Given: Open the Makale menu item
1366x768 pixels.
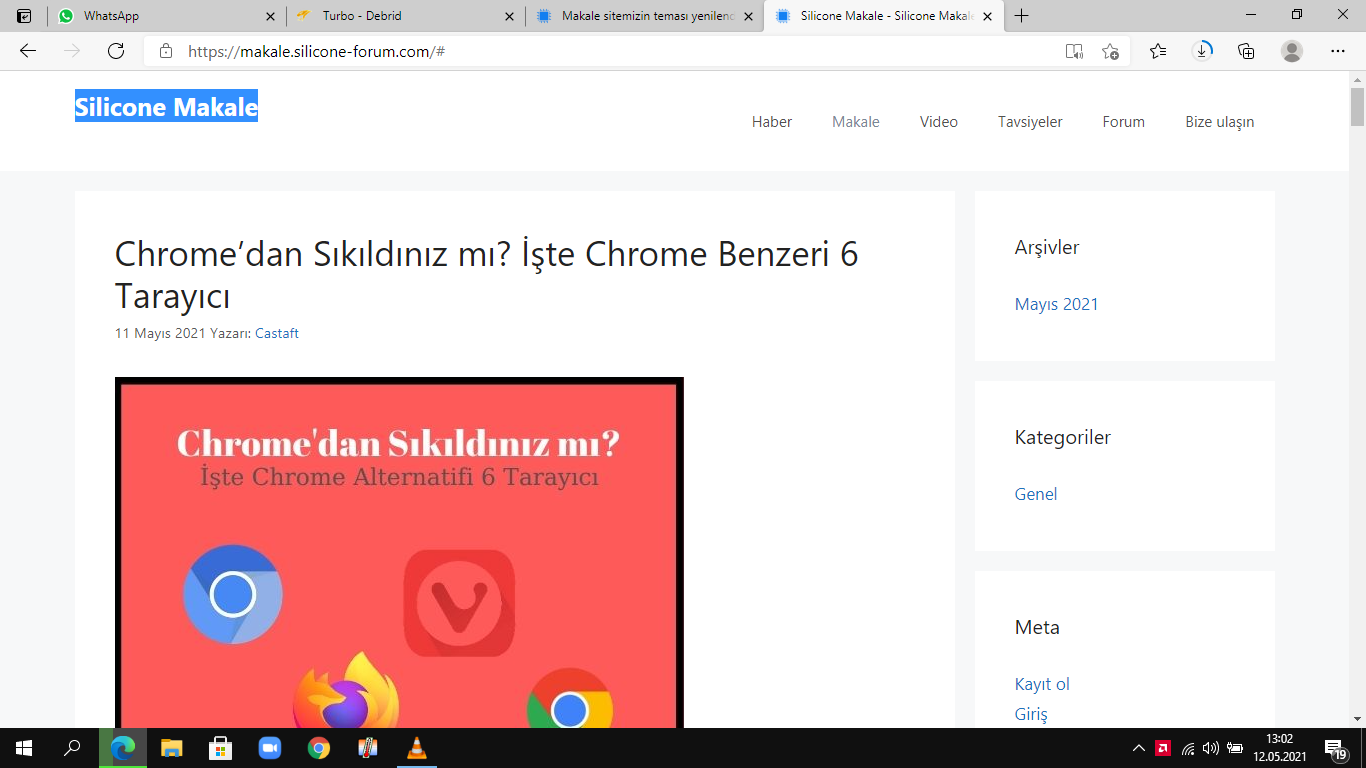Looking at the screenshot, I should [856, 122].
